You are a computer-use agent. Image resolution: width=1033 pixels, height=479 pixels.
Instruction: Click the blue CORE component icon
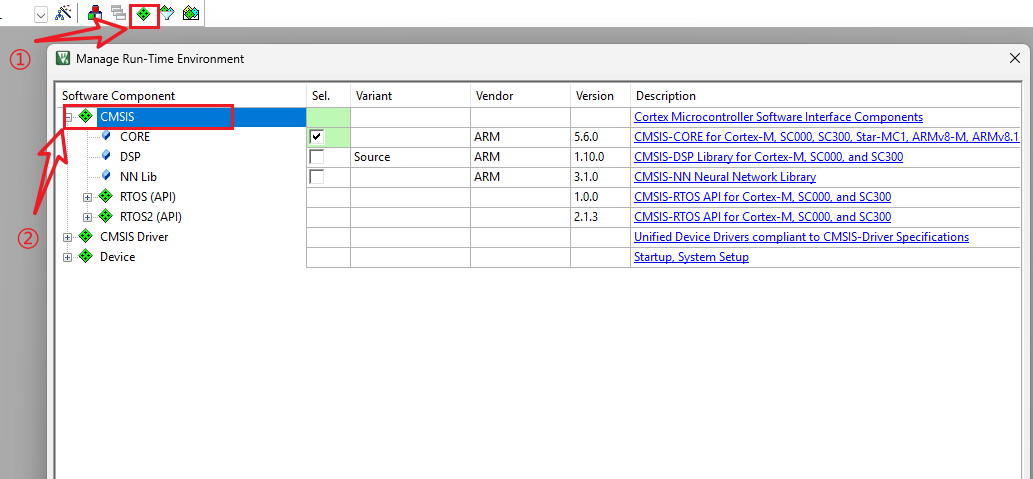[x=107, y=136]
